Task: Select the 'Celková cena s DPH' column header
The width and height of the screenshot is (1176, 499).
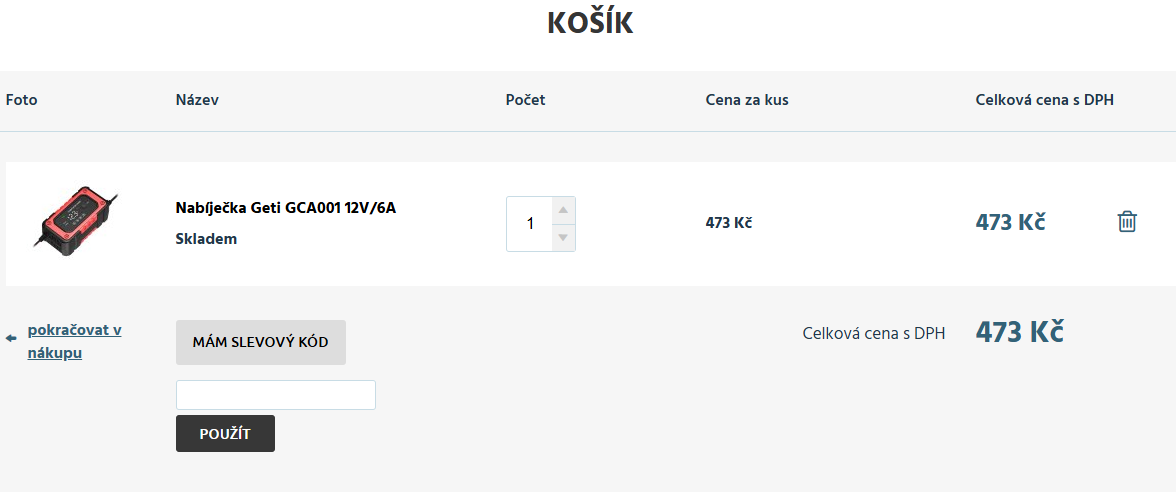Action: (x=1044, y=100)
